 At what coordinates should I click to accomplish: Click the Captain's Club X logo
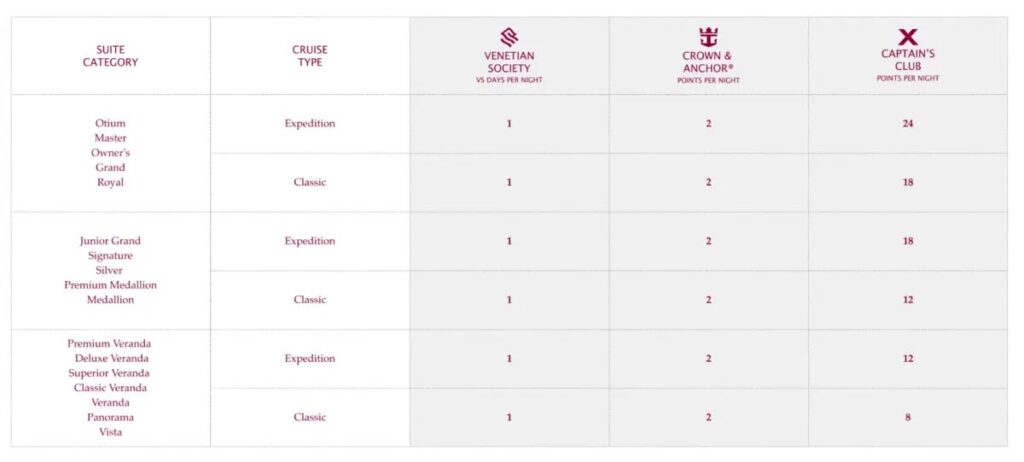coord(908,37)
